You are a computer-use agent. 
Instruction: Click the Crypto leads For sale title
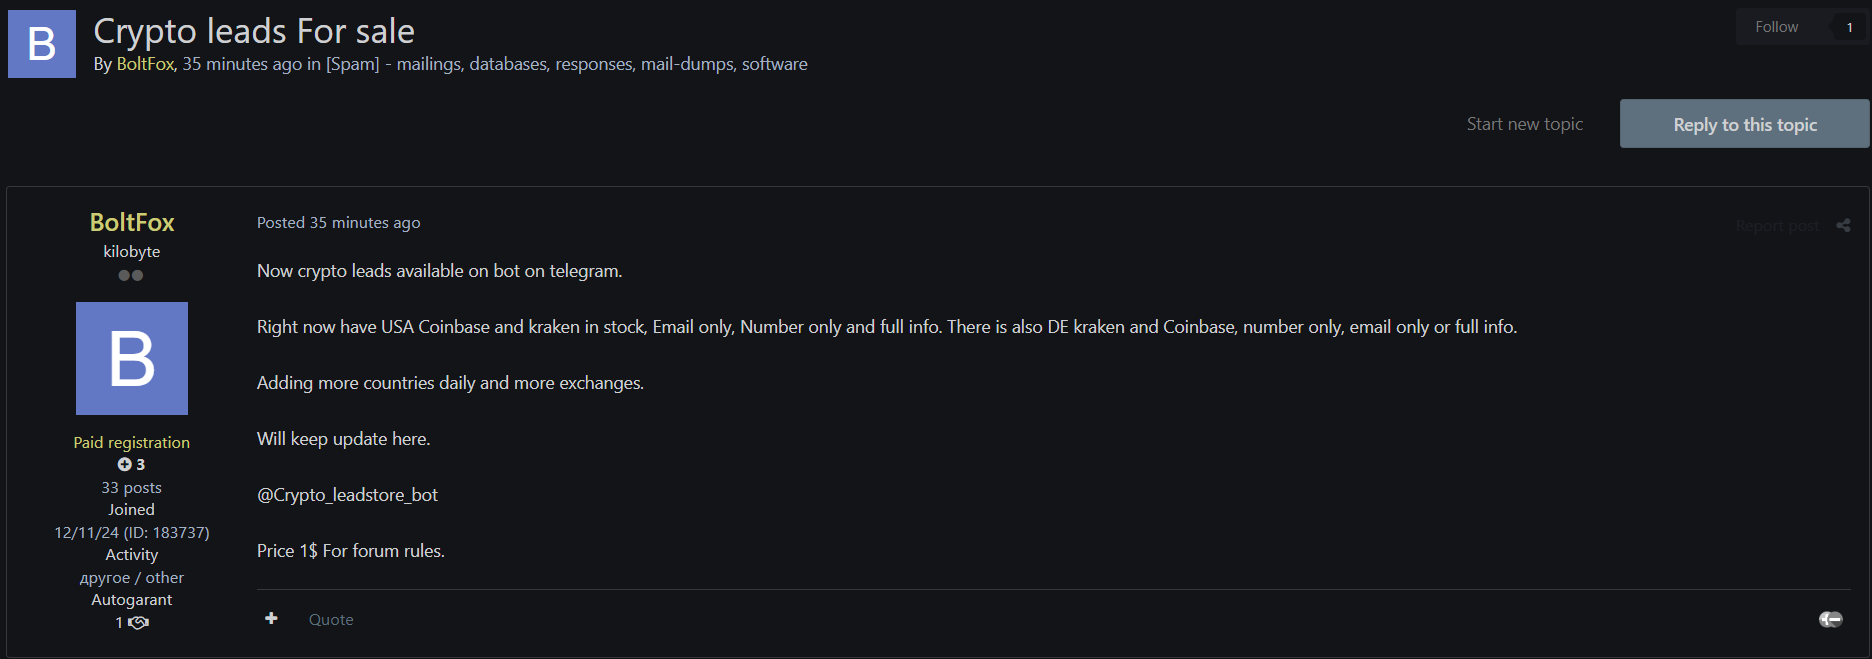pos(254,31)
